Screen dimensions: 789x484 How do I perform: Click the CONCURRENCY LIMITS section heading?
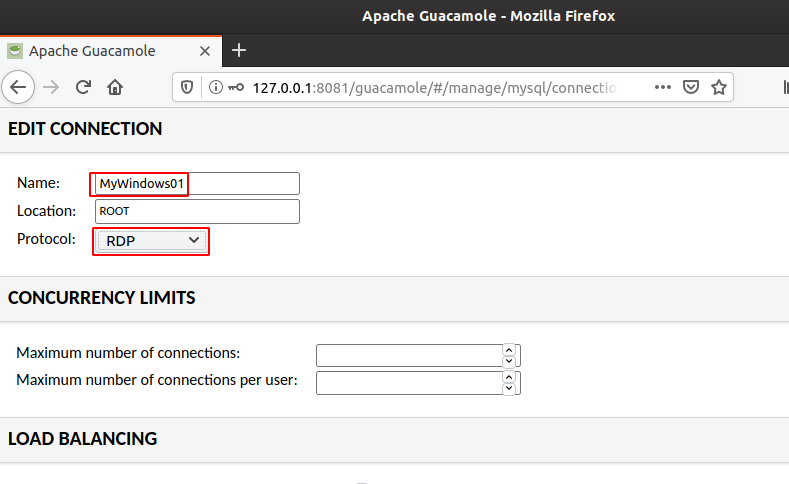click(102, 298)
